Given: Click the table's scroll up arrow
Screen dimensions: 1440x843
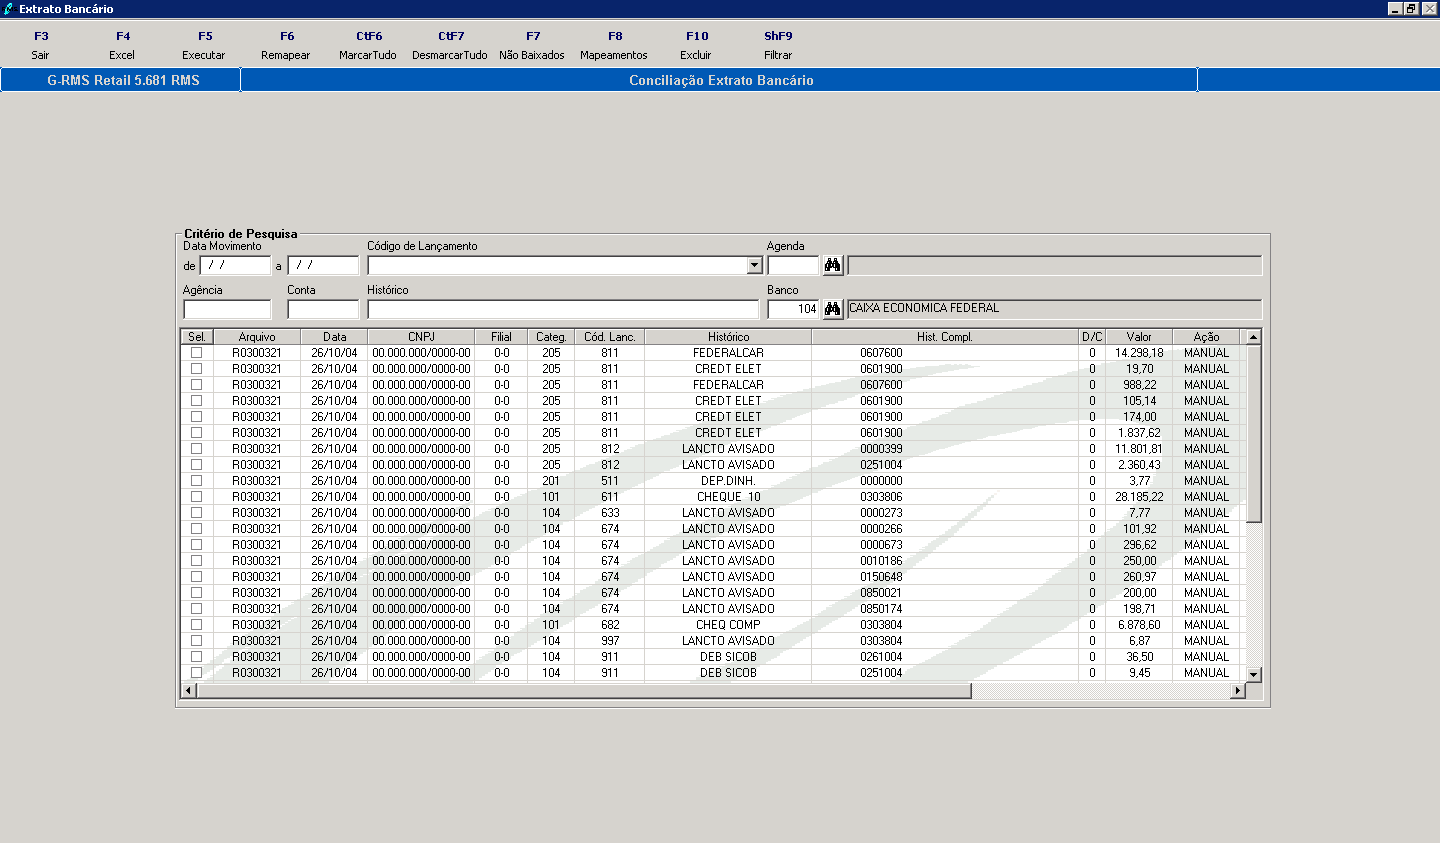Looking at the screenshot, I should point(1253,337).
